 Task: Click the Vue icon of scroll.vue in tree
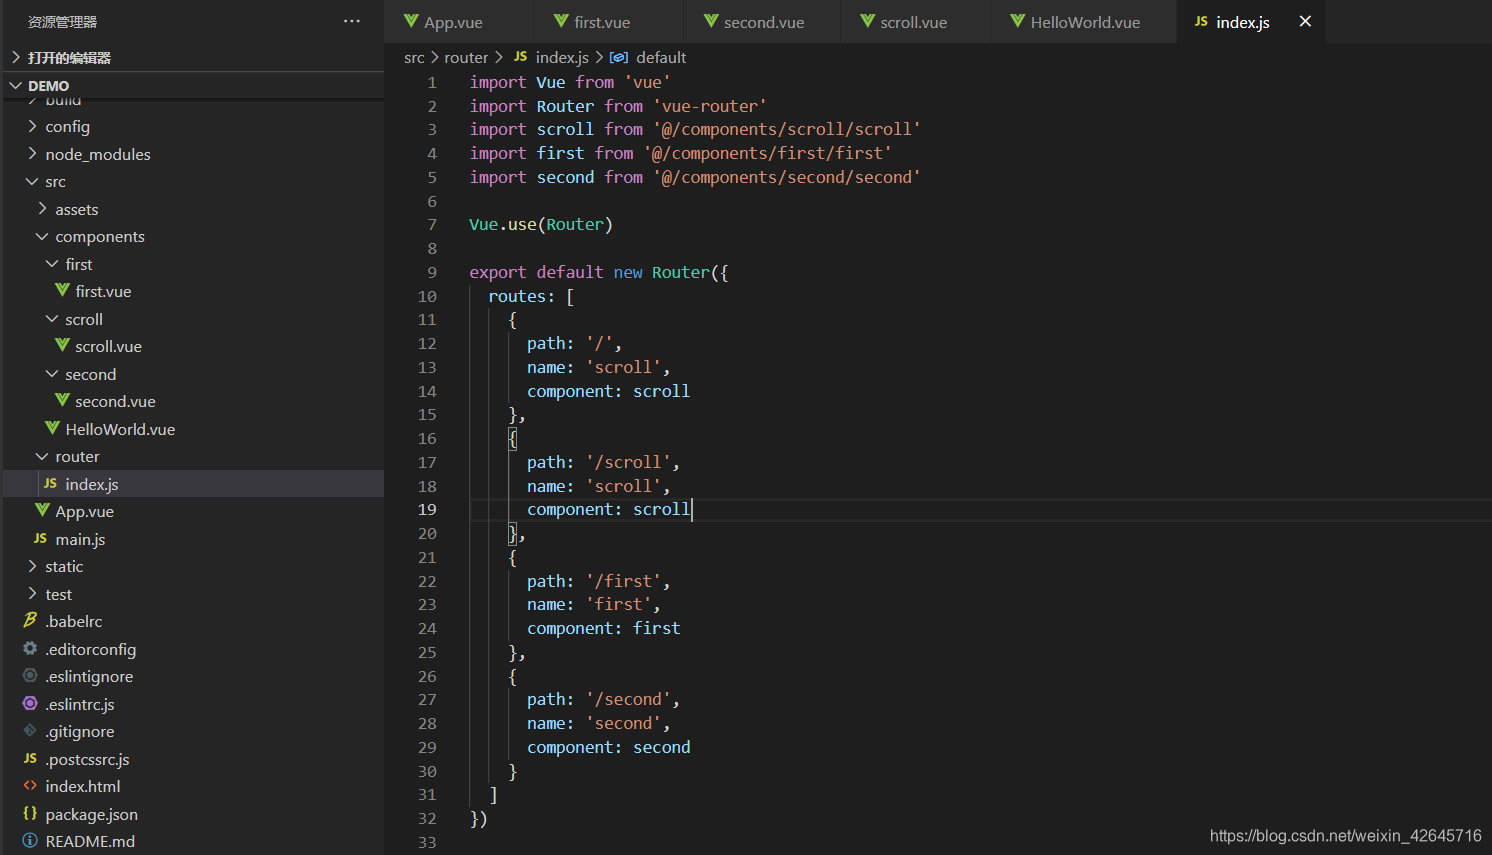[62, 346]
